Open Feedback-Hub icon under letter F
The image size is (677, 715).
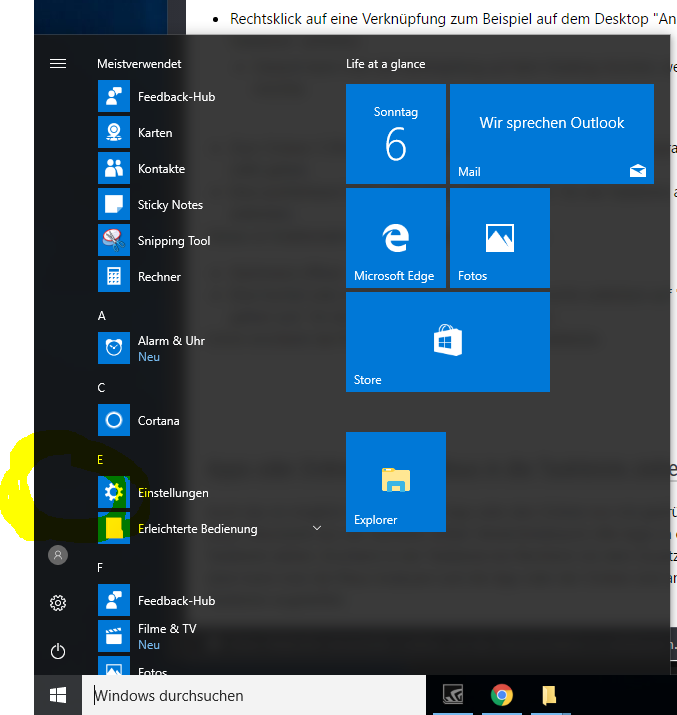click(x=114, y=601)
